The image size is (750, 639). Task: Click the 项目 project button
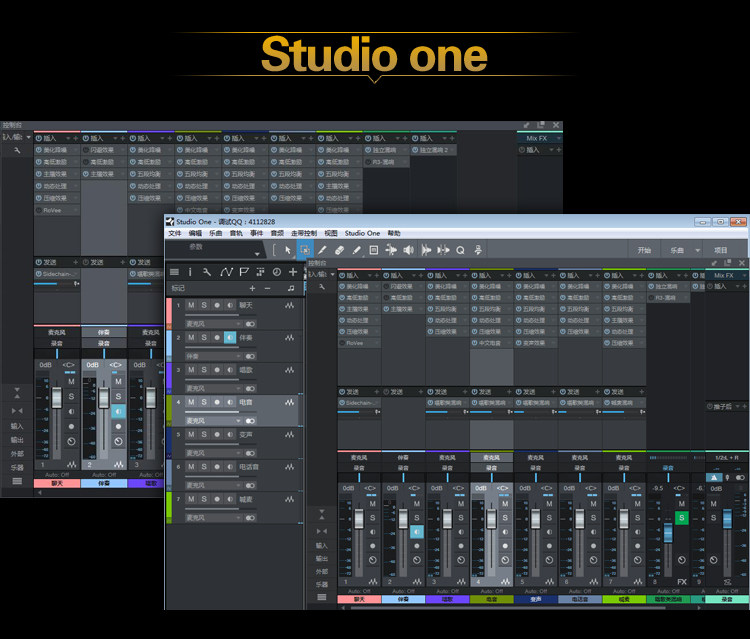tap(720, 250)
